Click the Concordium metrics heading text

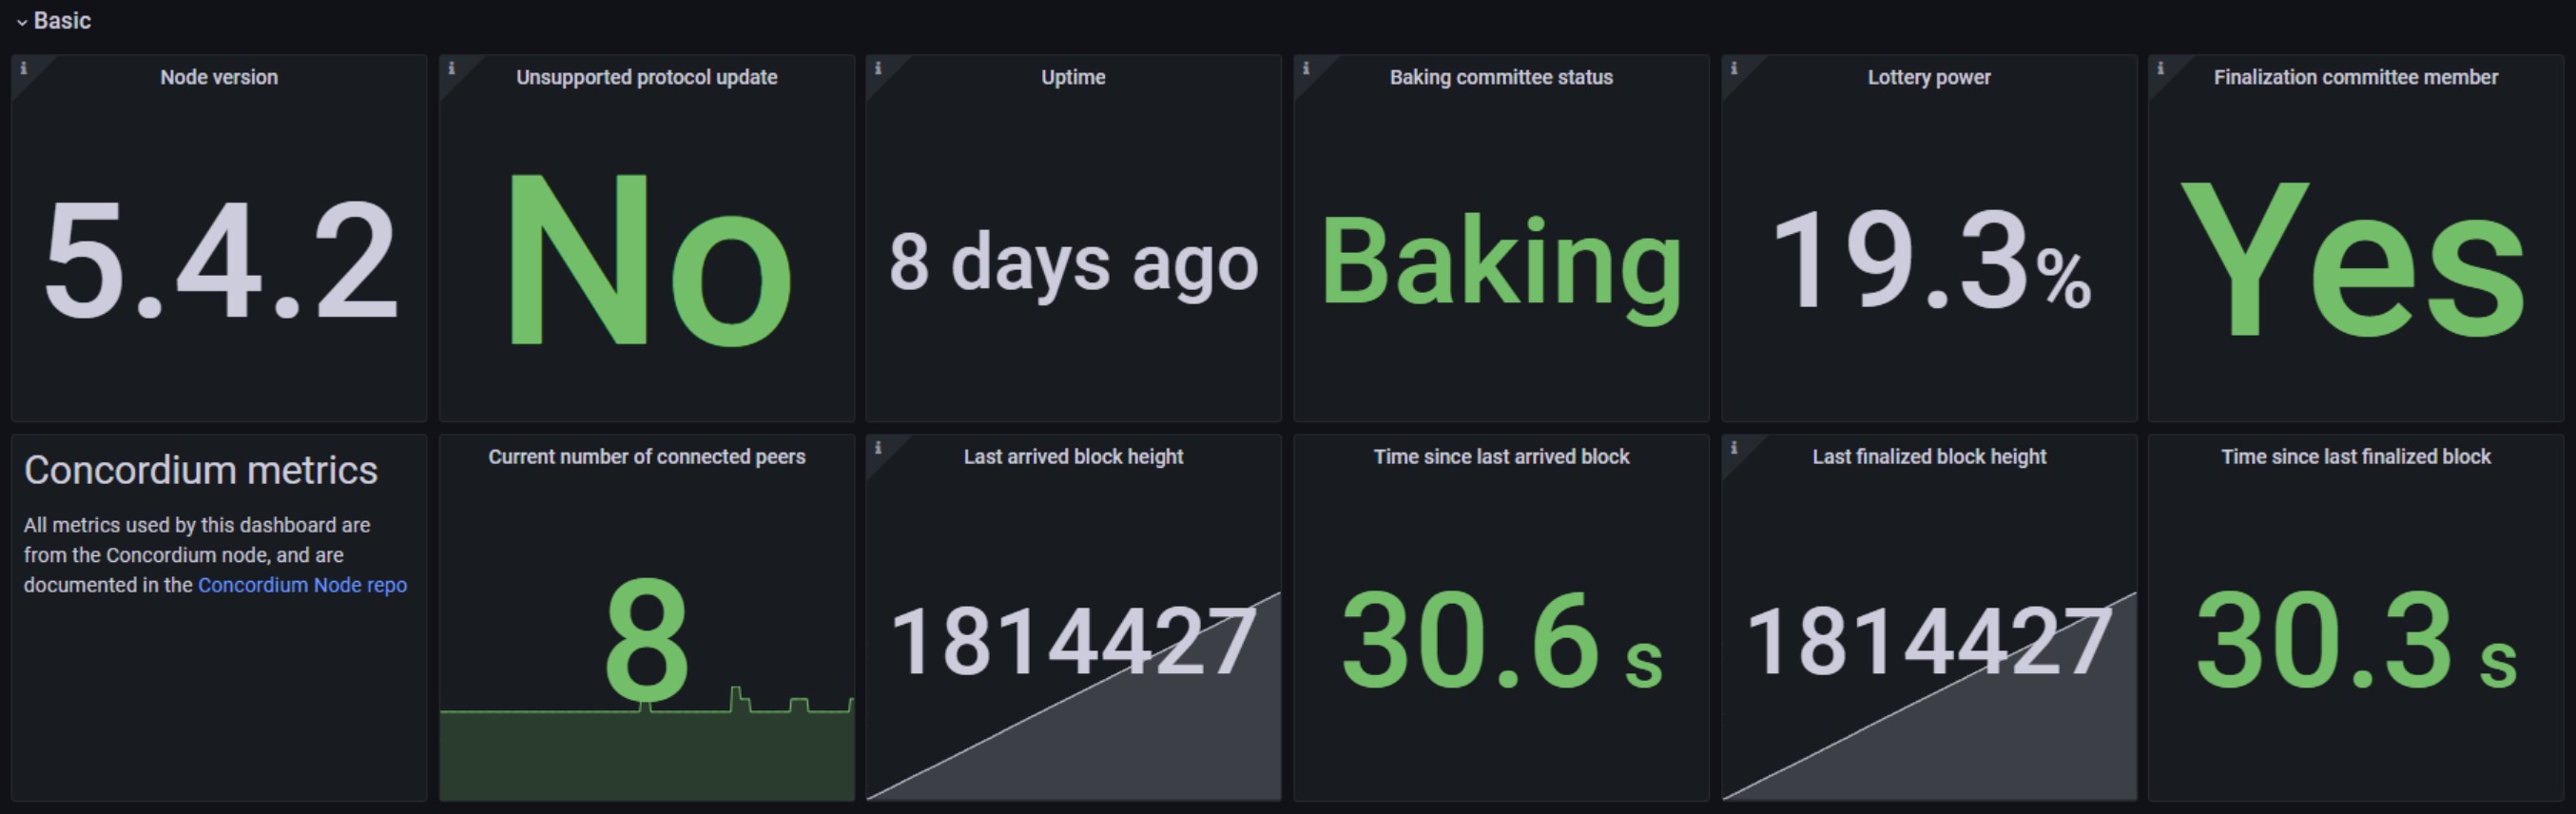(201, 471)
